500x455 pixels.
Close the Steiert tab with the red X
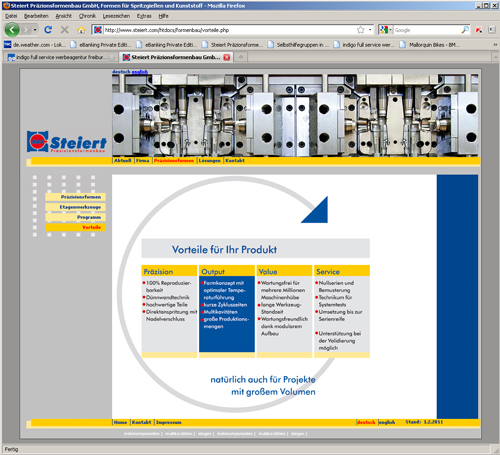(x=227, y=57)
